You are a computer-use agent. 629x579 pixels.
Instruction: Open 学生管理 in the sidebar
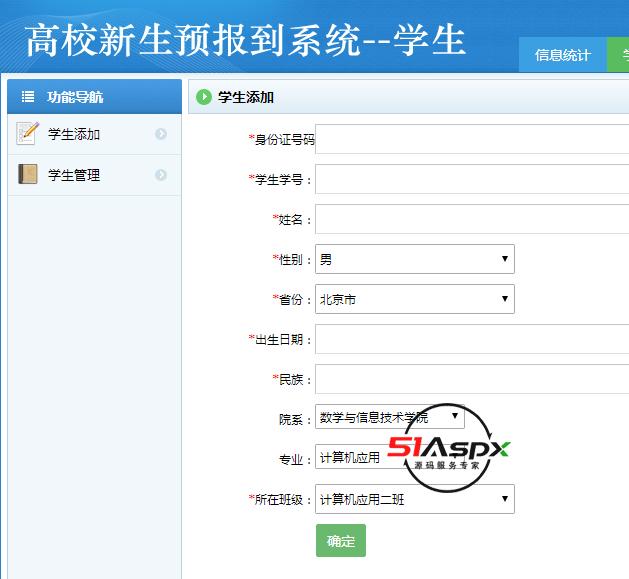(x=95, y=175)
